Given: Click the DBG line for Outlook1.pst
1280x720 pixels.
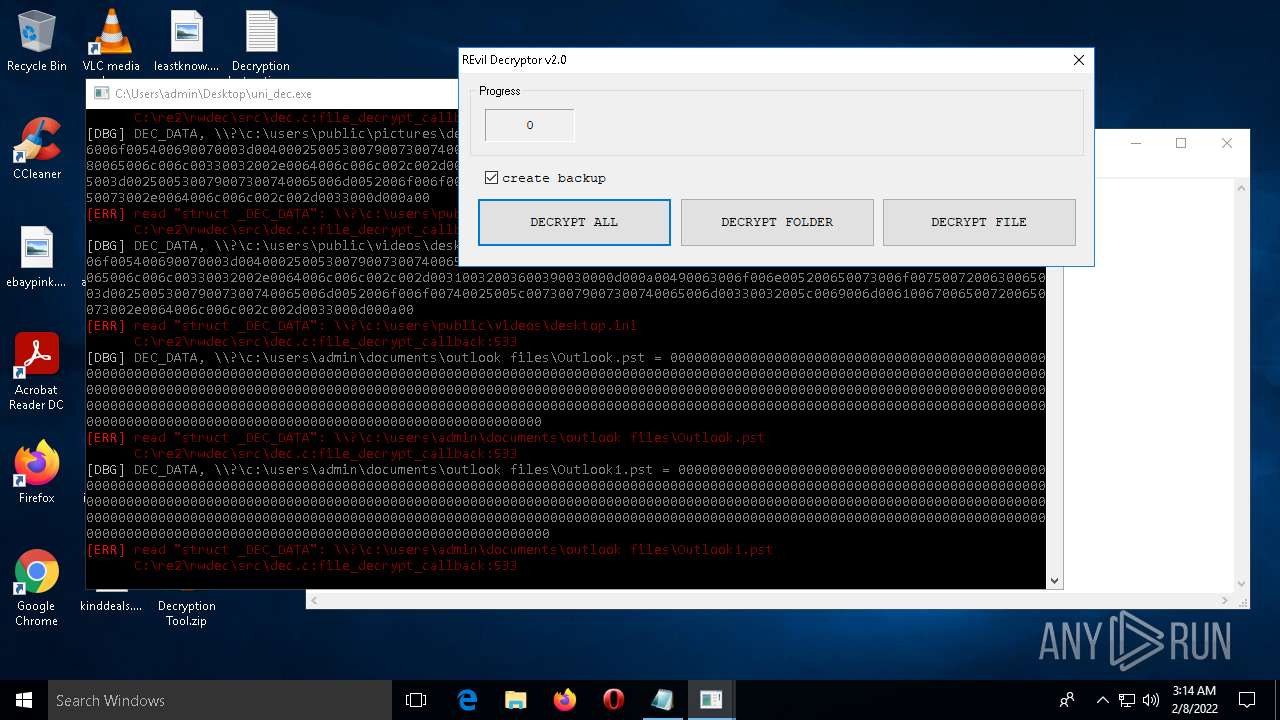Looking at the screenshot, I should [566, 470].
